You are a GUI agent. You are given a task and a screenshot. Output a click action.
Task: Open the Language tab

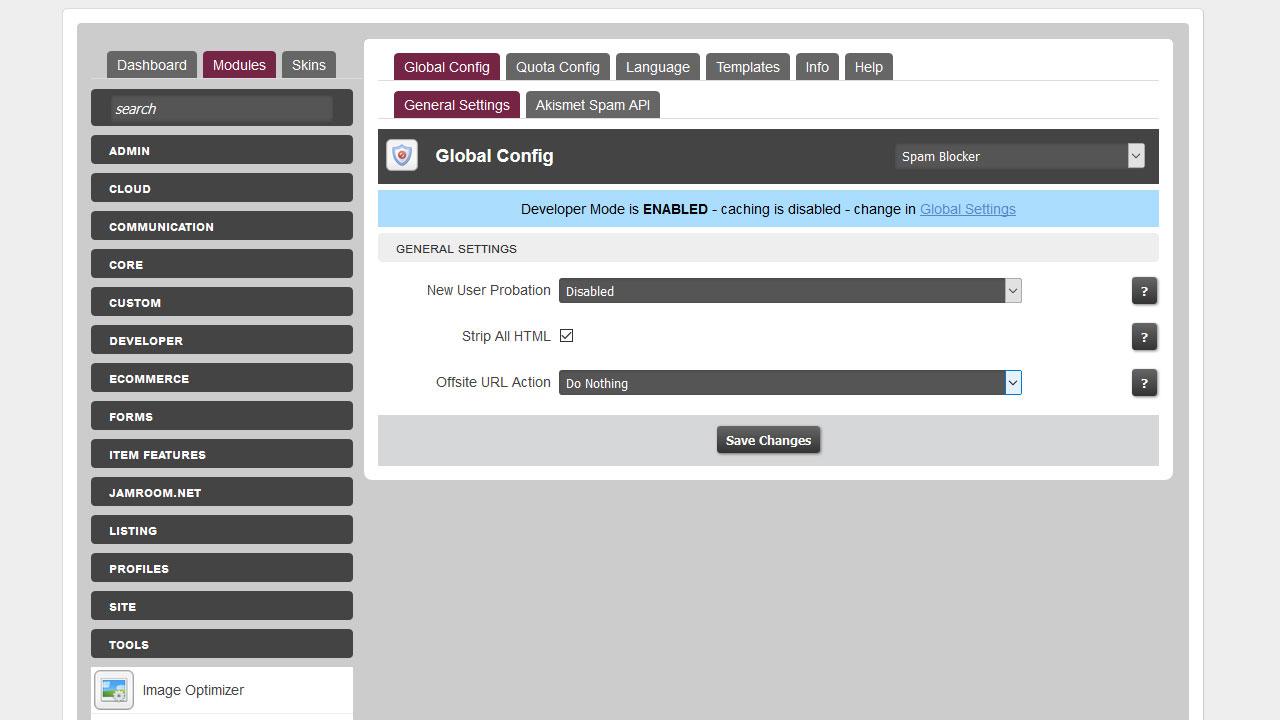coord(658,67)
